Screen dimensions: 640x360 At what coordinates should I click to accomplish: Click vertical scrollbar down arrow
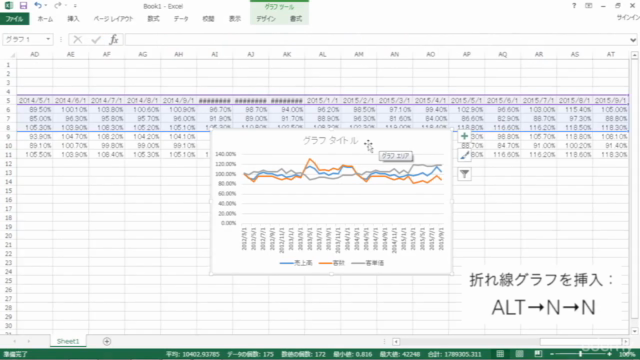[634, 331]
